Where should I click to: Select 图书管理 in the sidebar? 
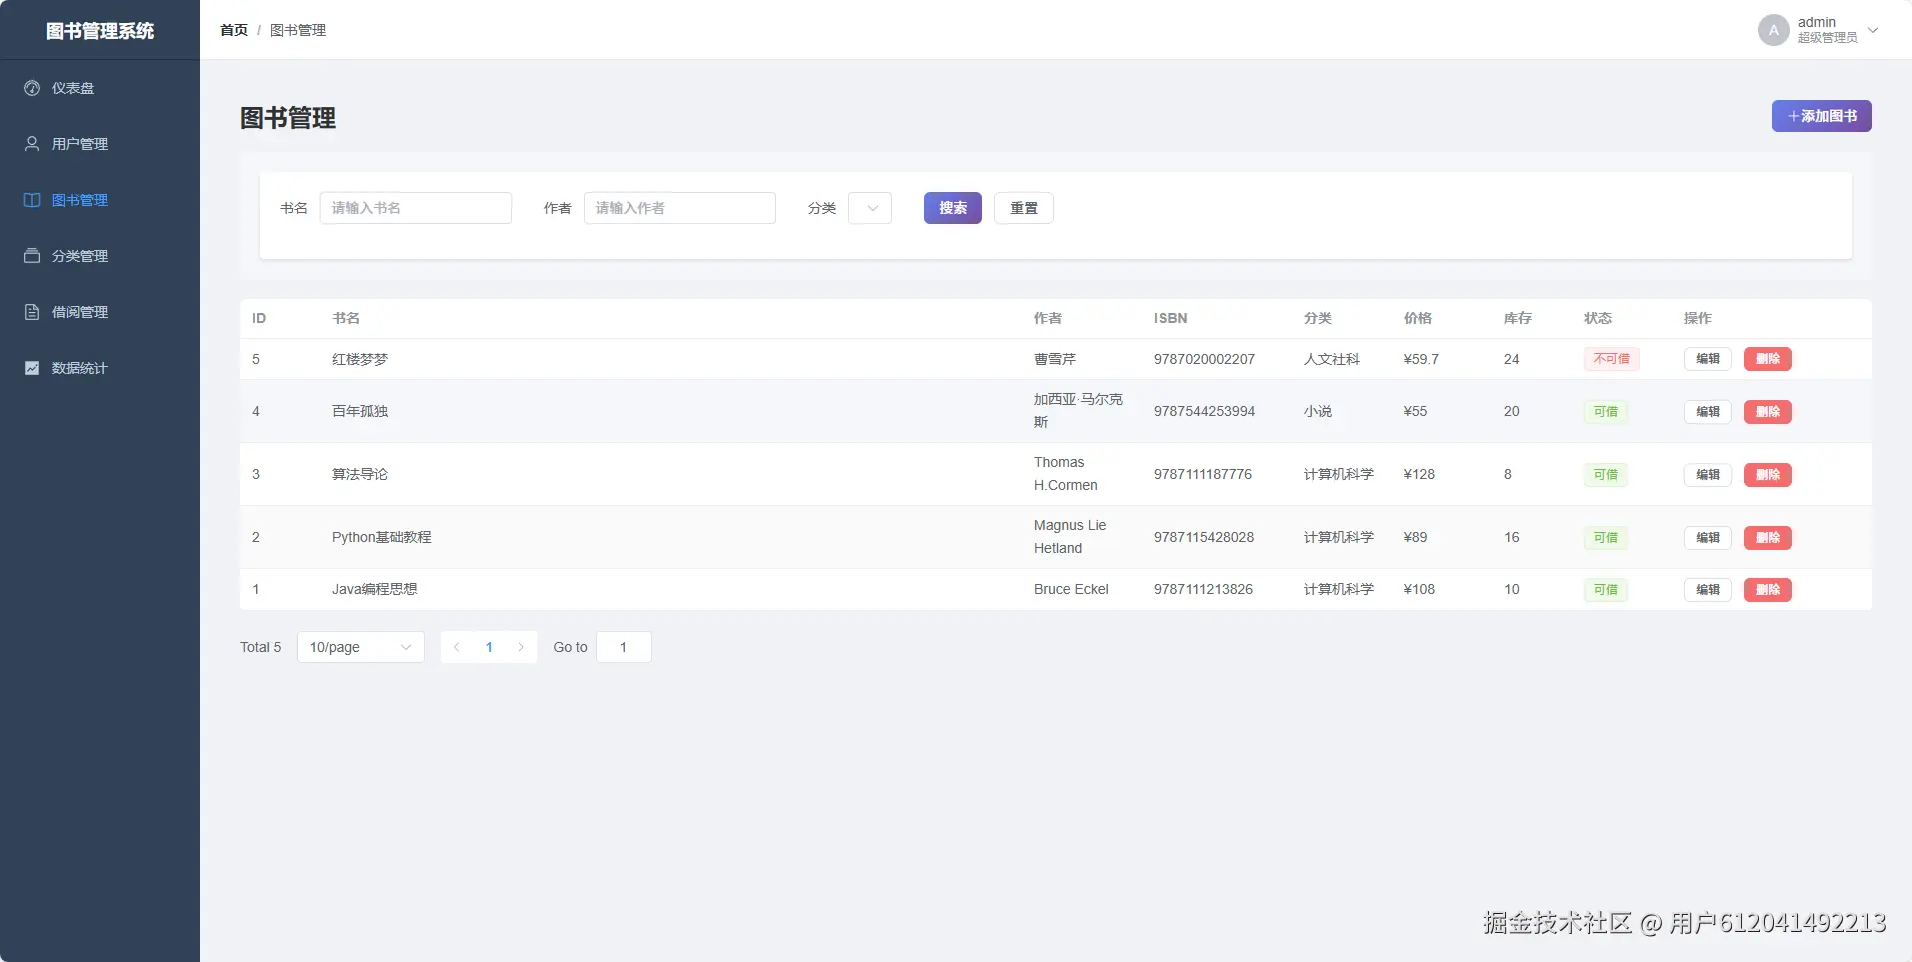coord(100,200)
